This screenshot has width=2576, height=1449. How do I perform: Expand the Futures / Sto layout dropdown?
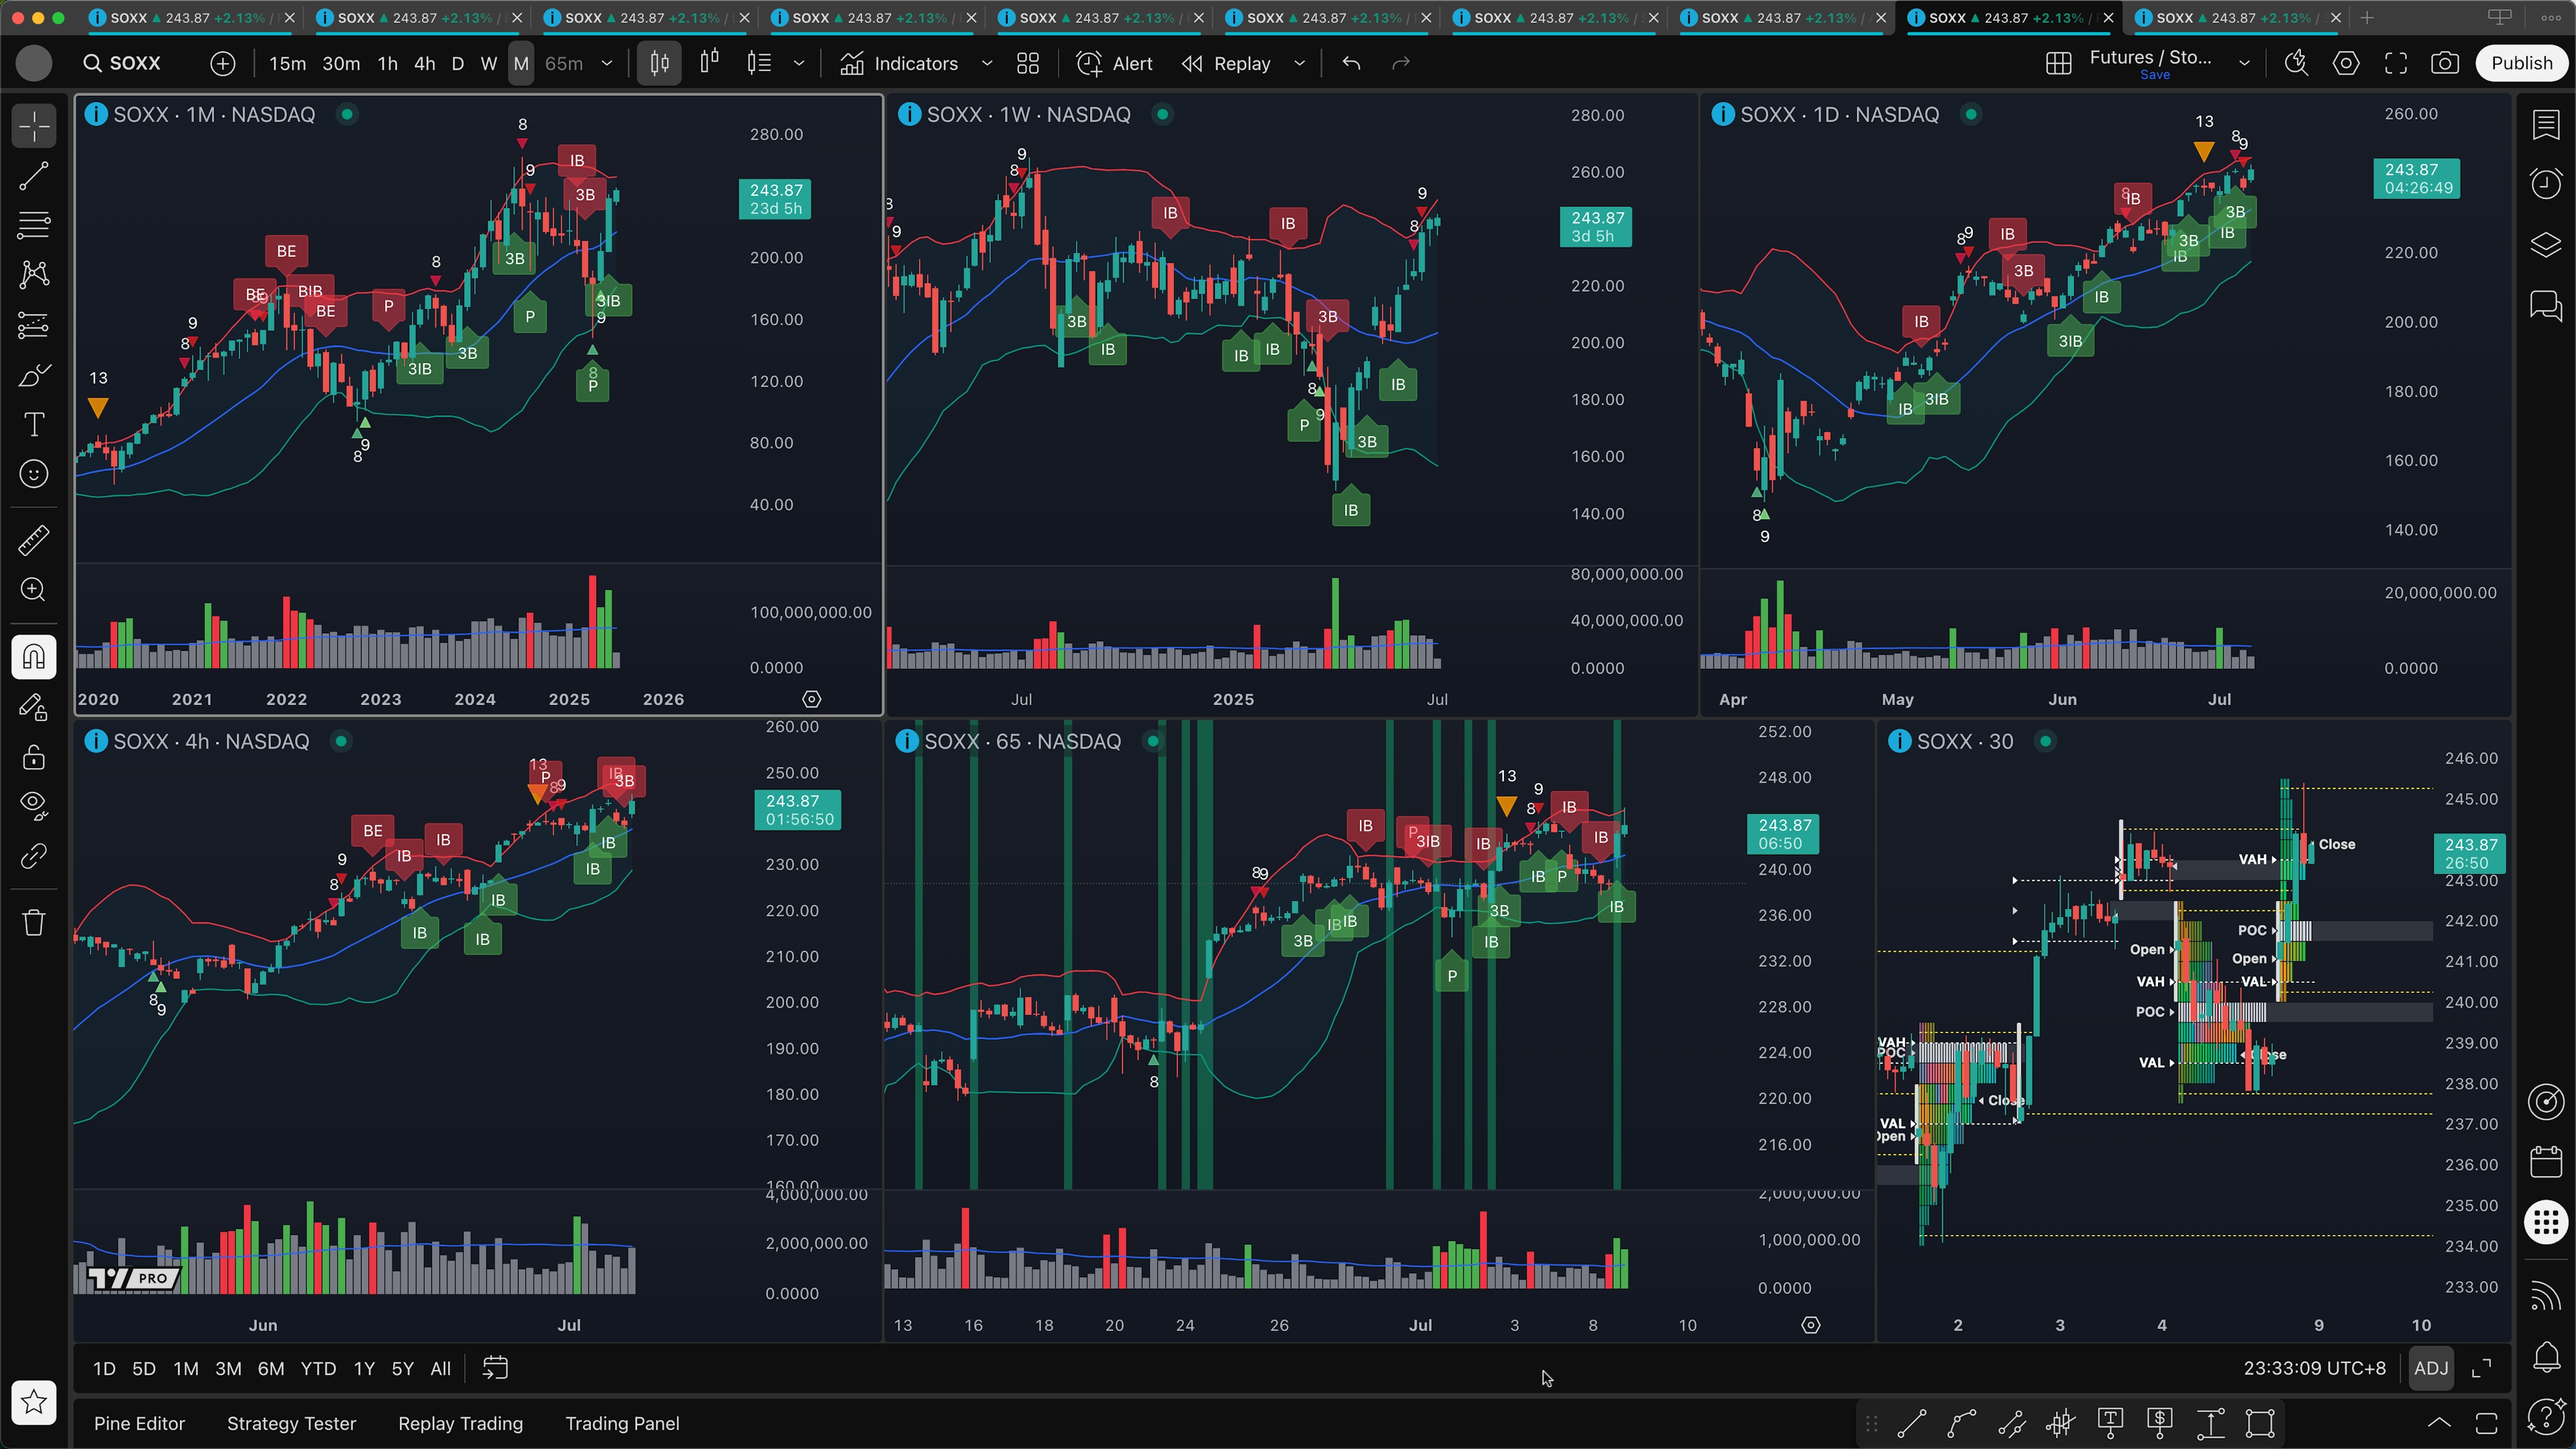2244,63
